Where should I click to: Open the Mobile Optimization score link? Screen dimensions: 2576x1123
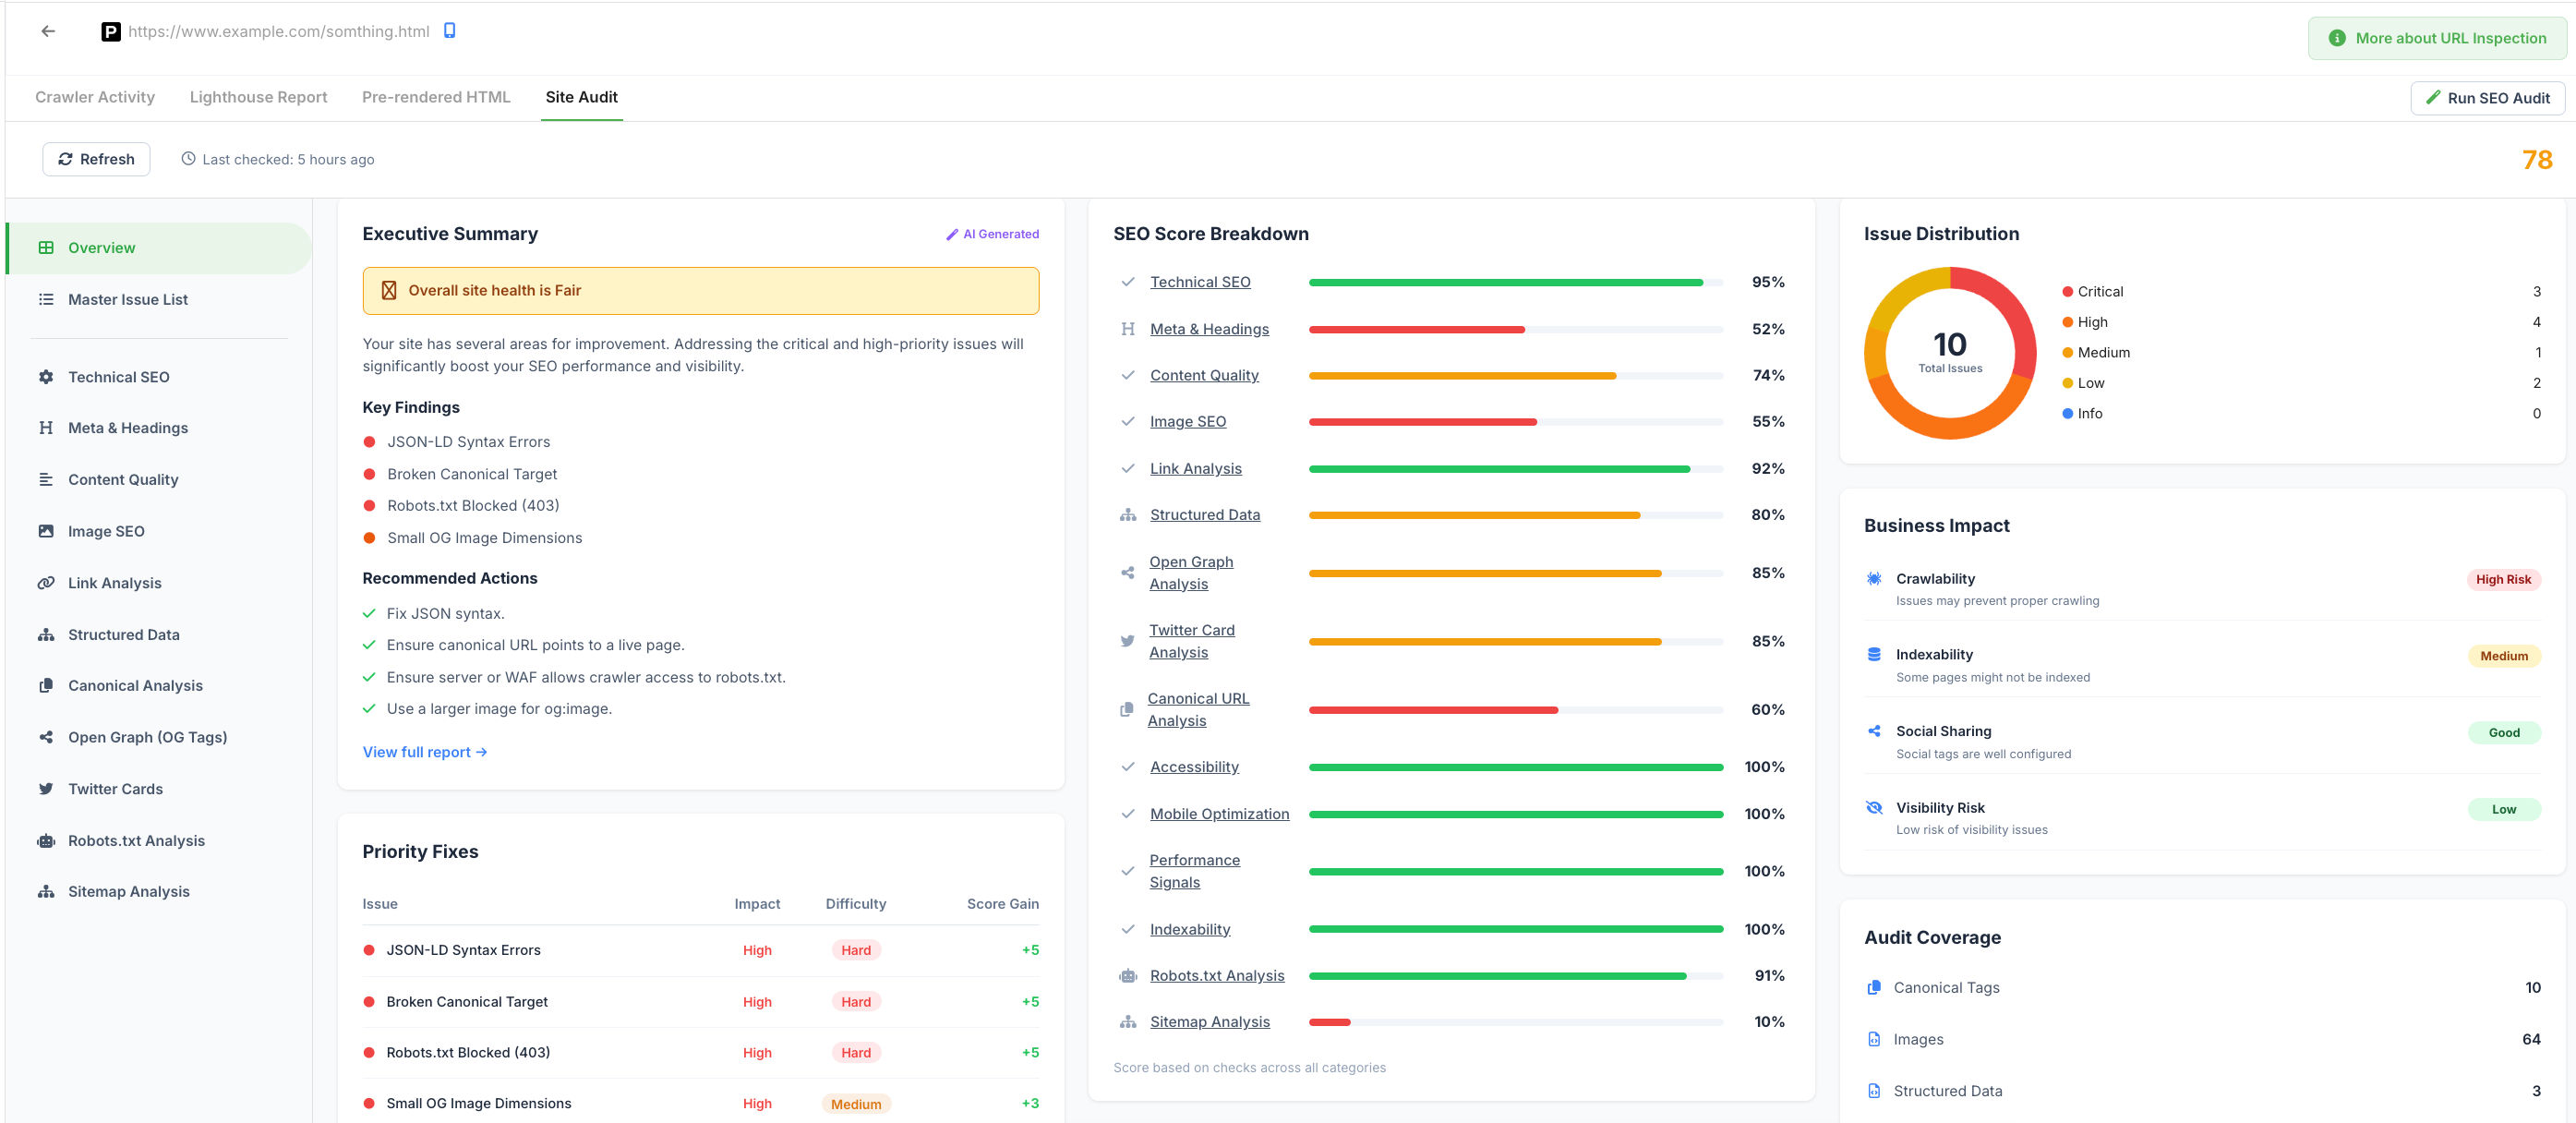point(1219,814)
